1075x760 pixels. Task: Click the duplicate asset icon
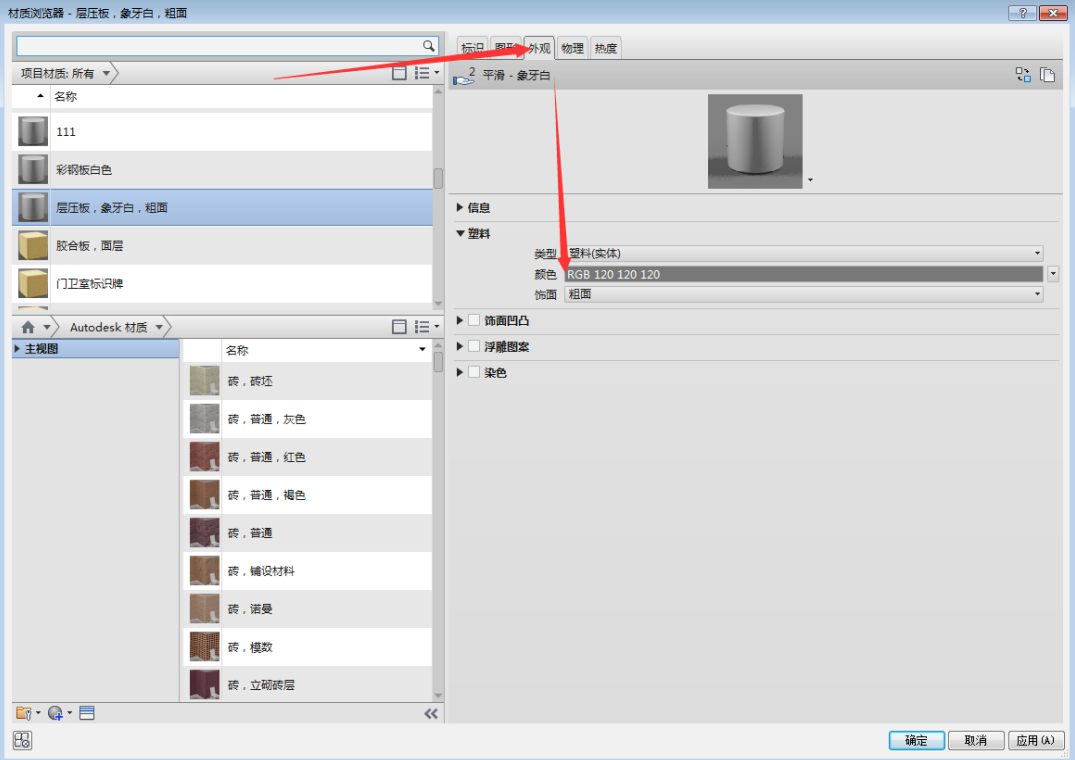1047,75
